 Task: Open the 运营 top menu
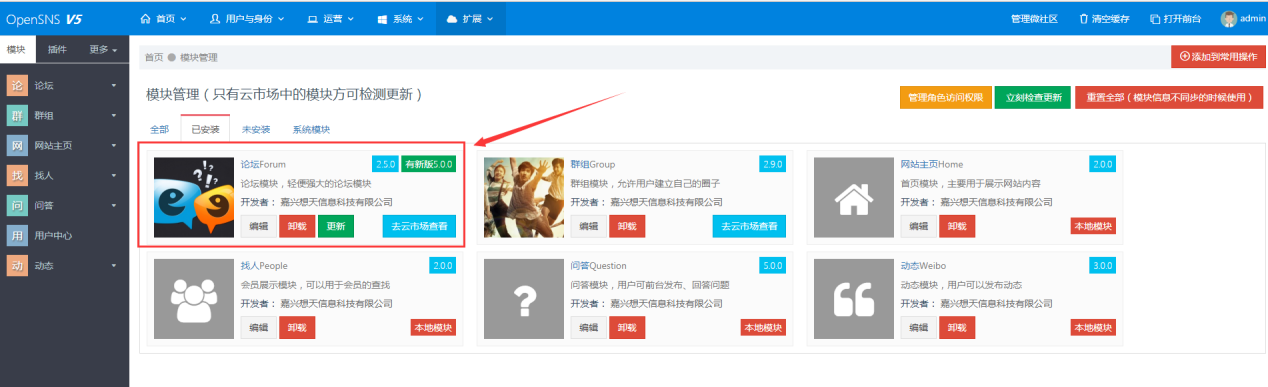[x=331, y=18]
